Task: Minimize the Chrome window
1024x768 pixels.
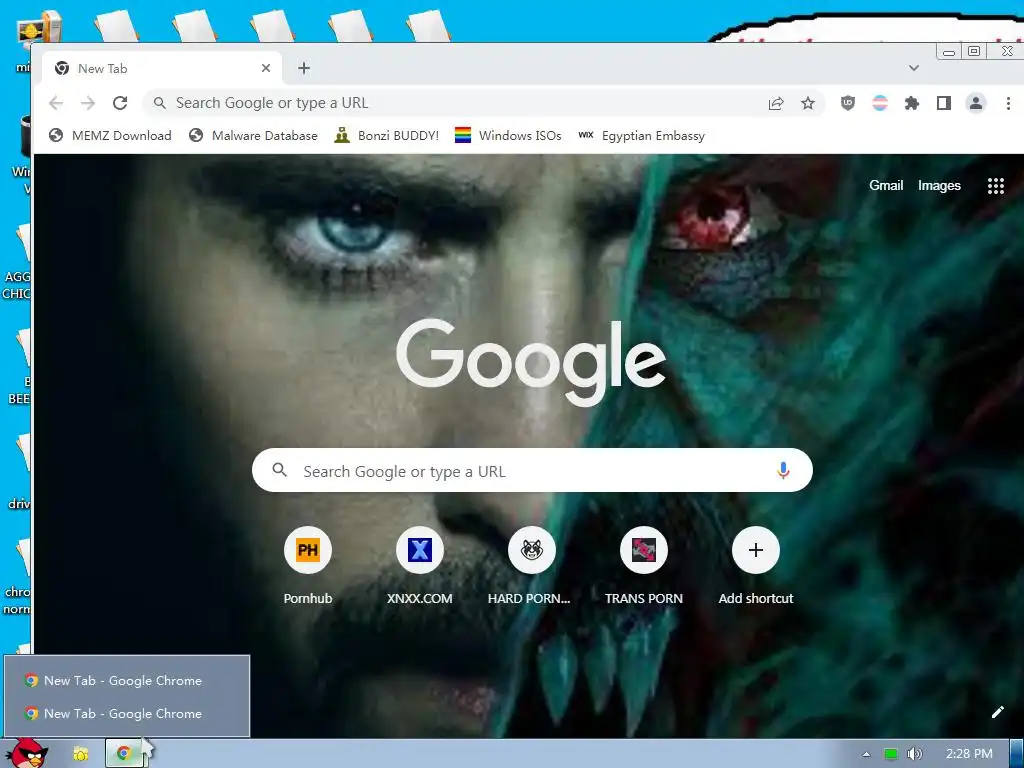Action: (x=949, y=52)
